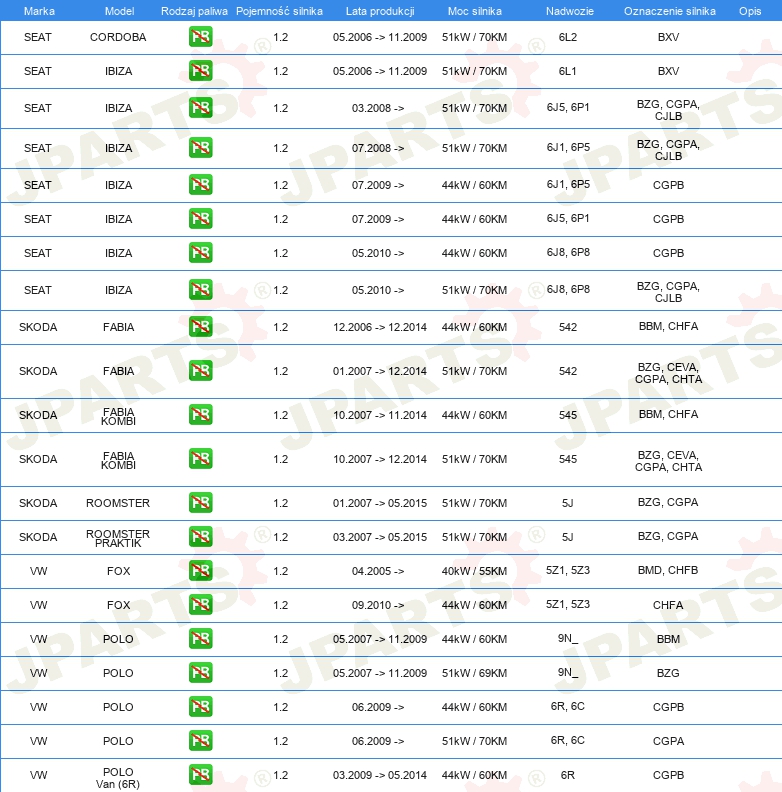Select the 'BMD, CHFB' engine code cell

click(668, 570)
